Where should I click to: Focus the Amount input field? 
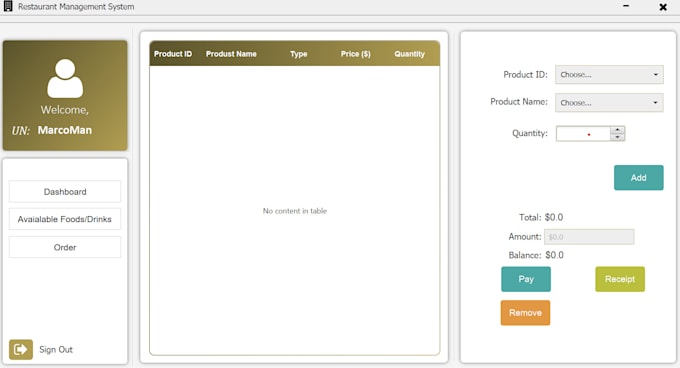(x=589, y=237)
